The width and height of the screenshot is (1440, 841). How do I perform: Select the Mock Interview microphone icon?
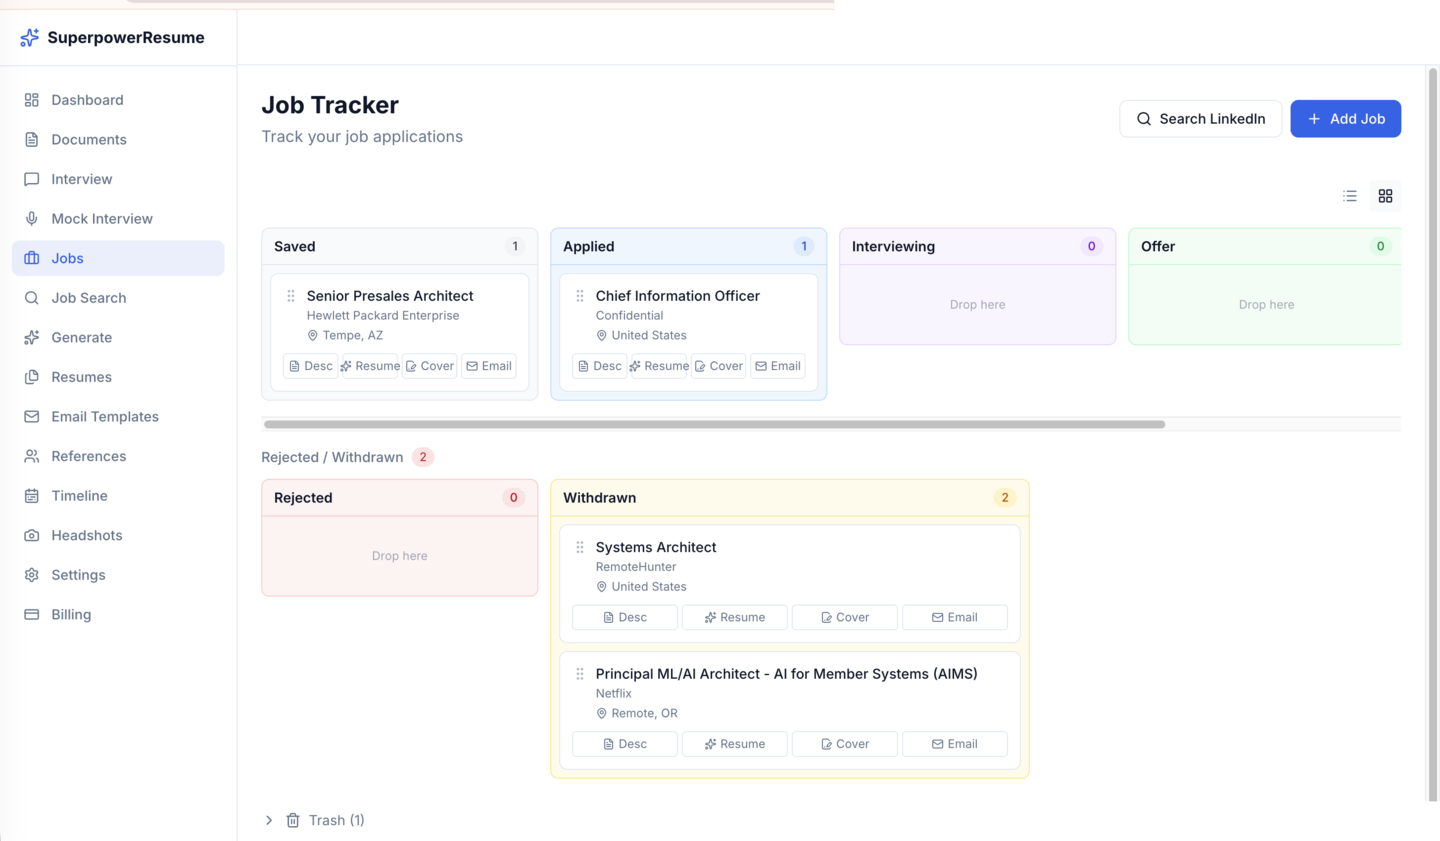click(x=31, y=218)
